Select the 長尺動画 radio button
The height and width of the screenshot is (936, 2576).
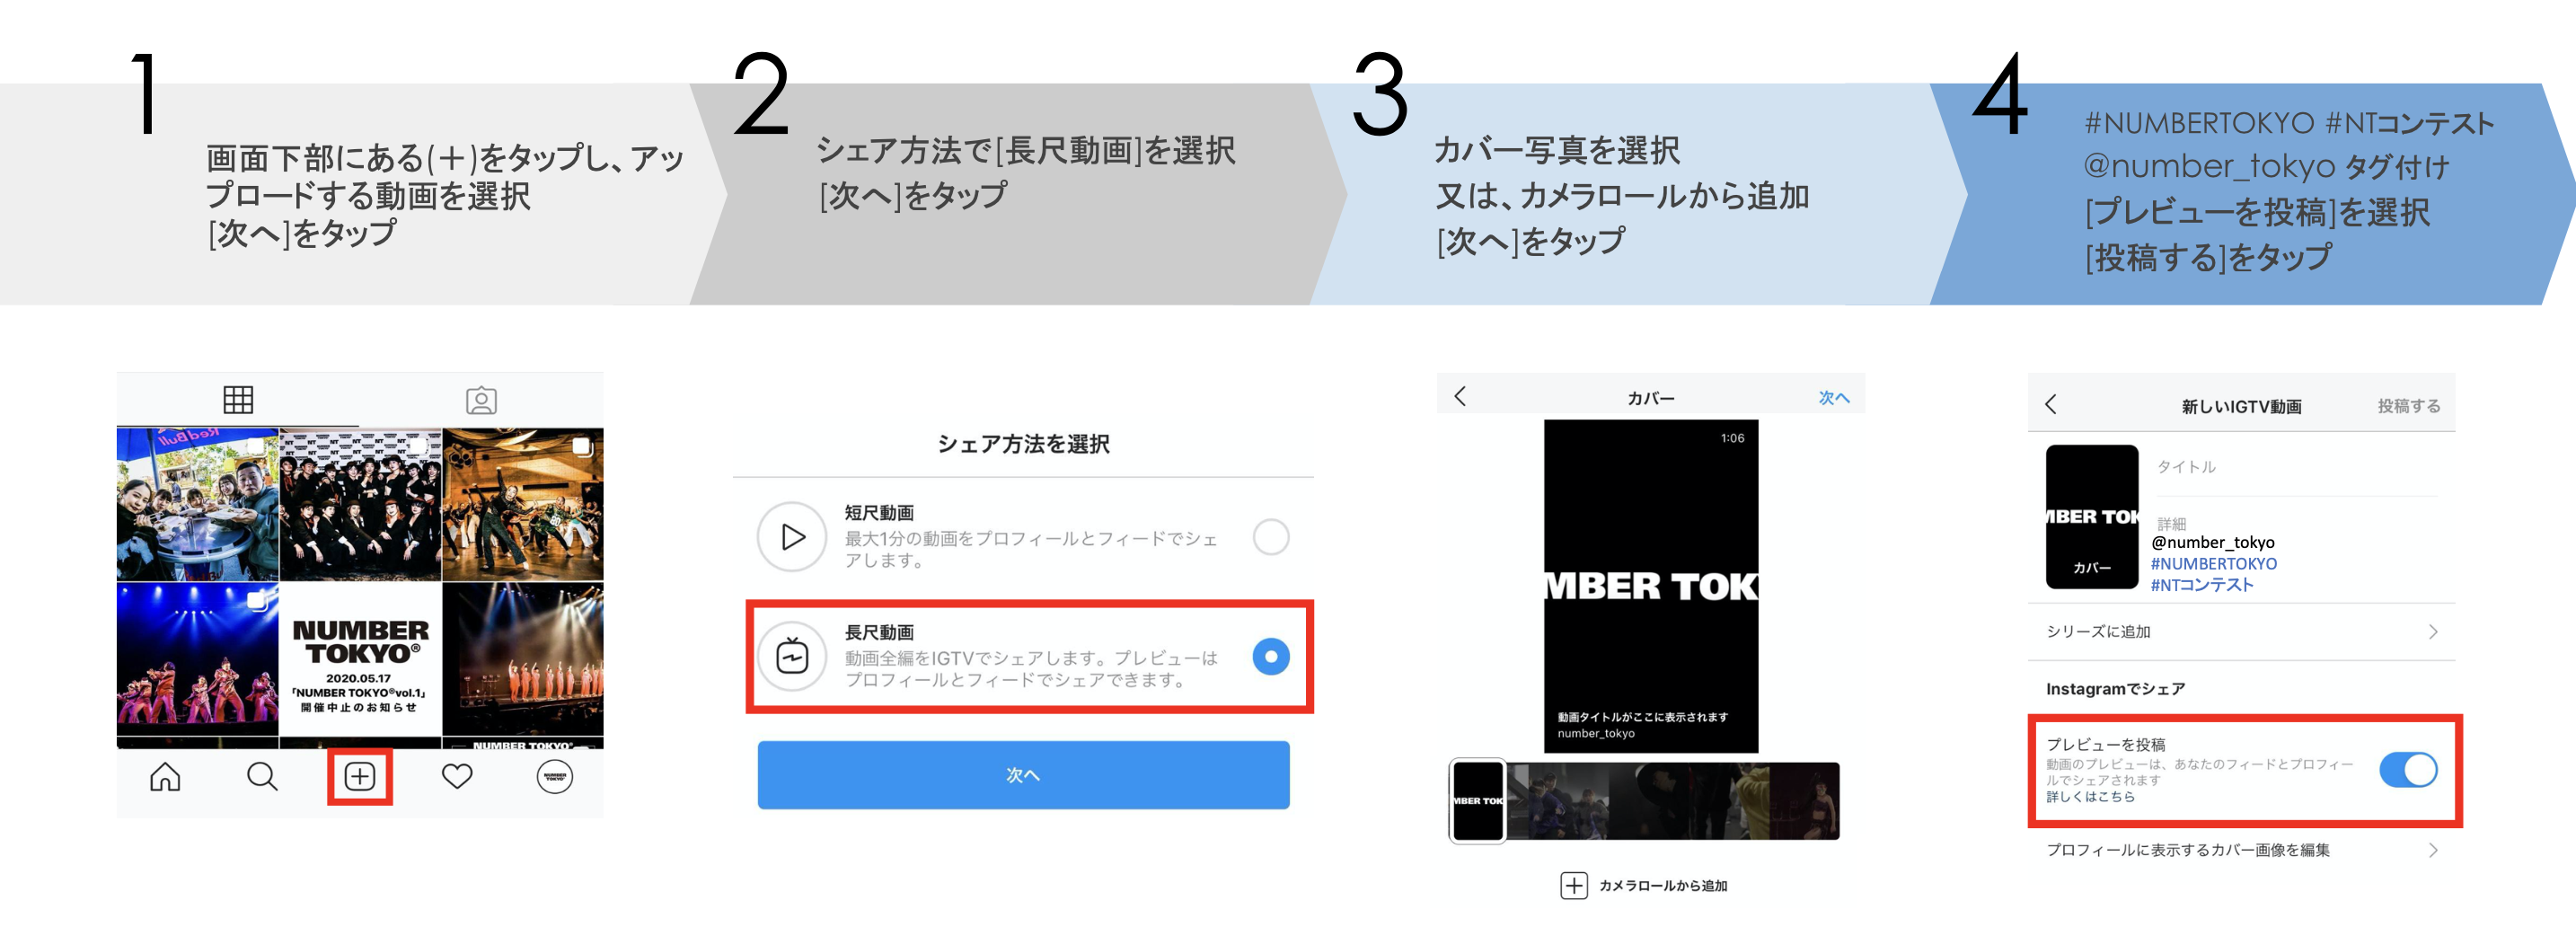pos(1271,657)
